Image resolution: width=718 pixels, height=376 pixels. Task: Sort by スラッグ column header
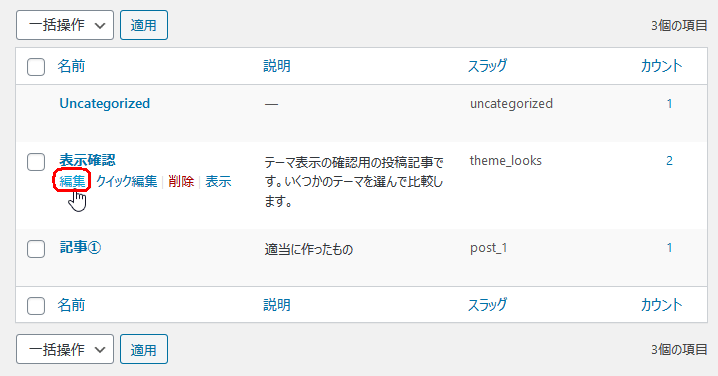pyautogui.click(x=487, y=66)
